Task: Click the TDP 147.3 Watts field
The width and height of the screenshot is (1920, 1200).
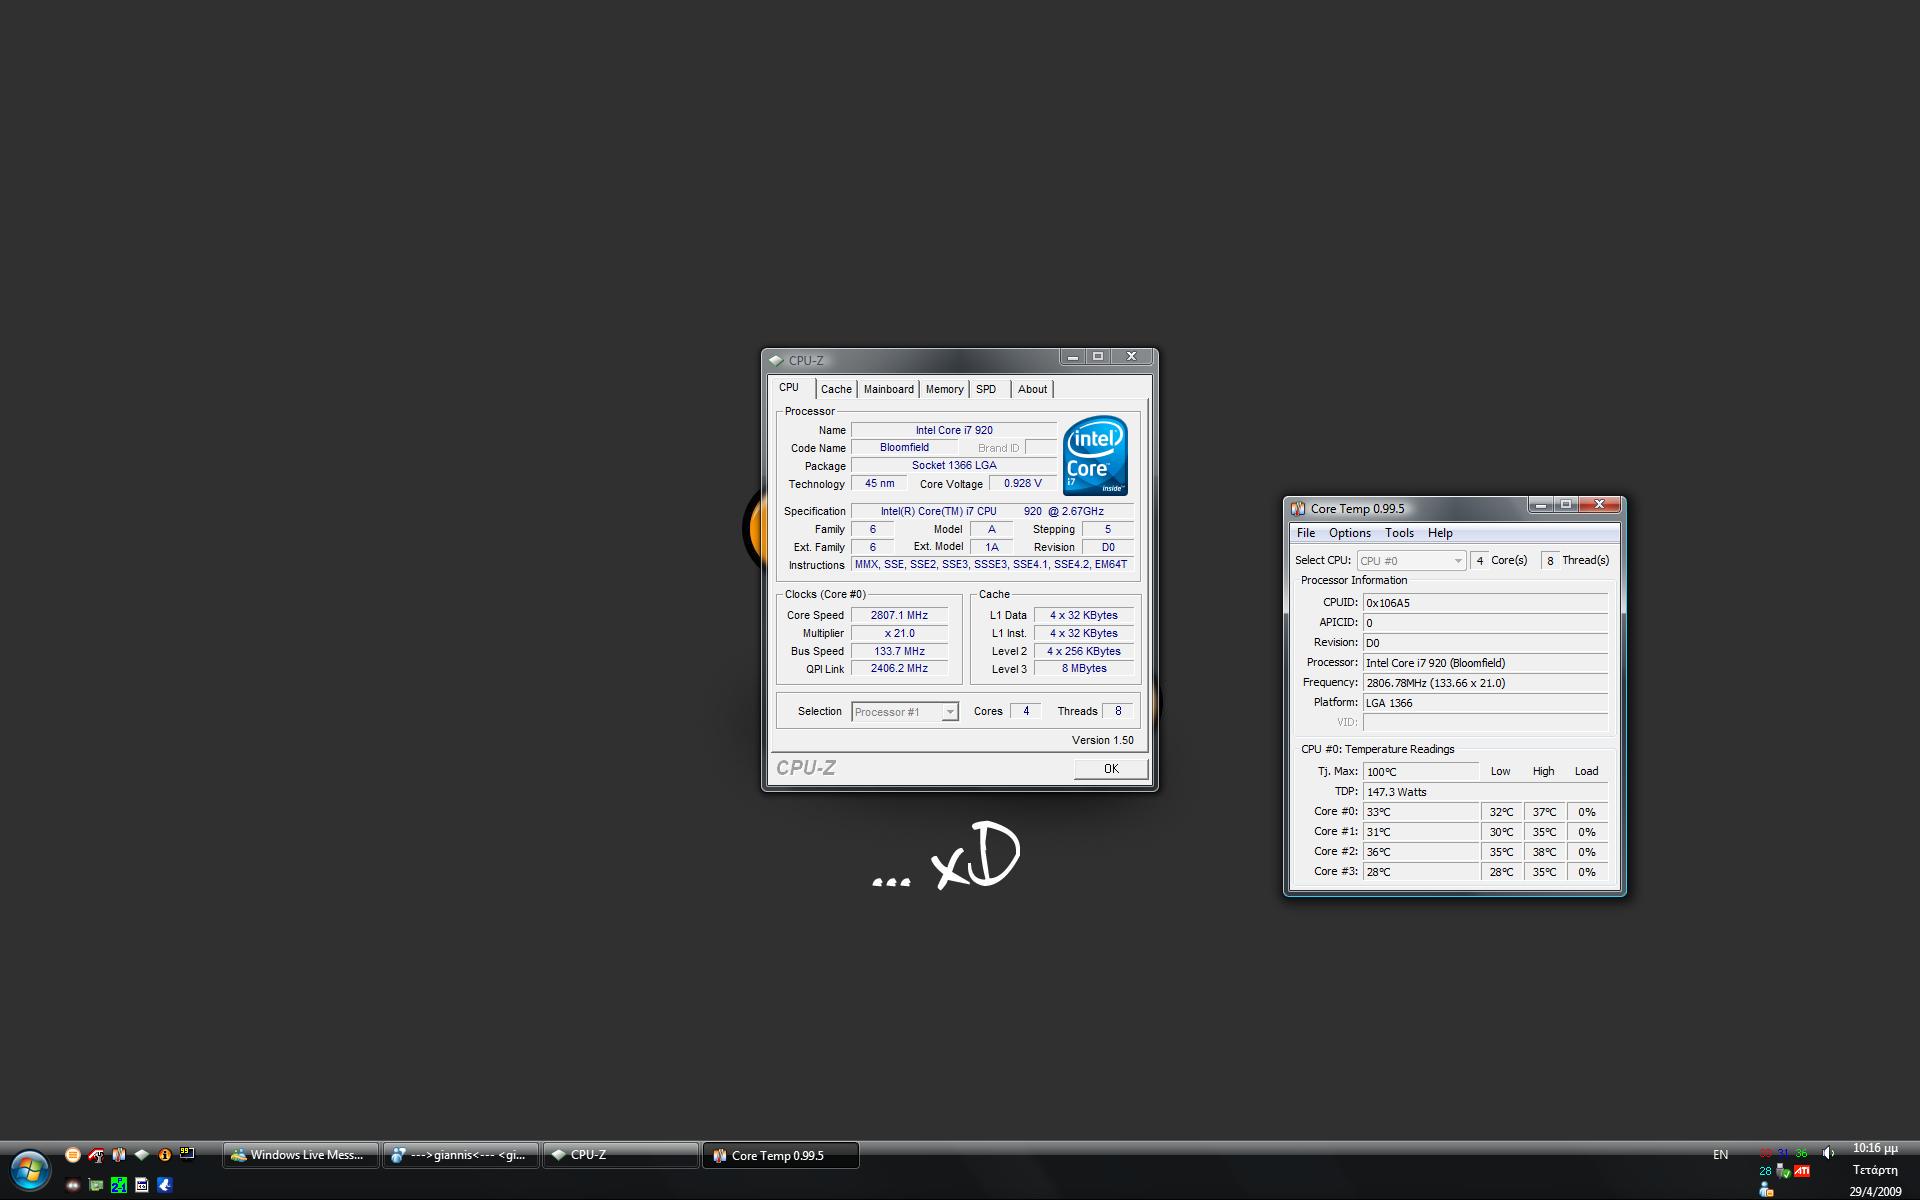Action: point(1485,792)
